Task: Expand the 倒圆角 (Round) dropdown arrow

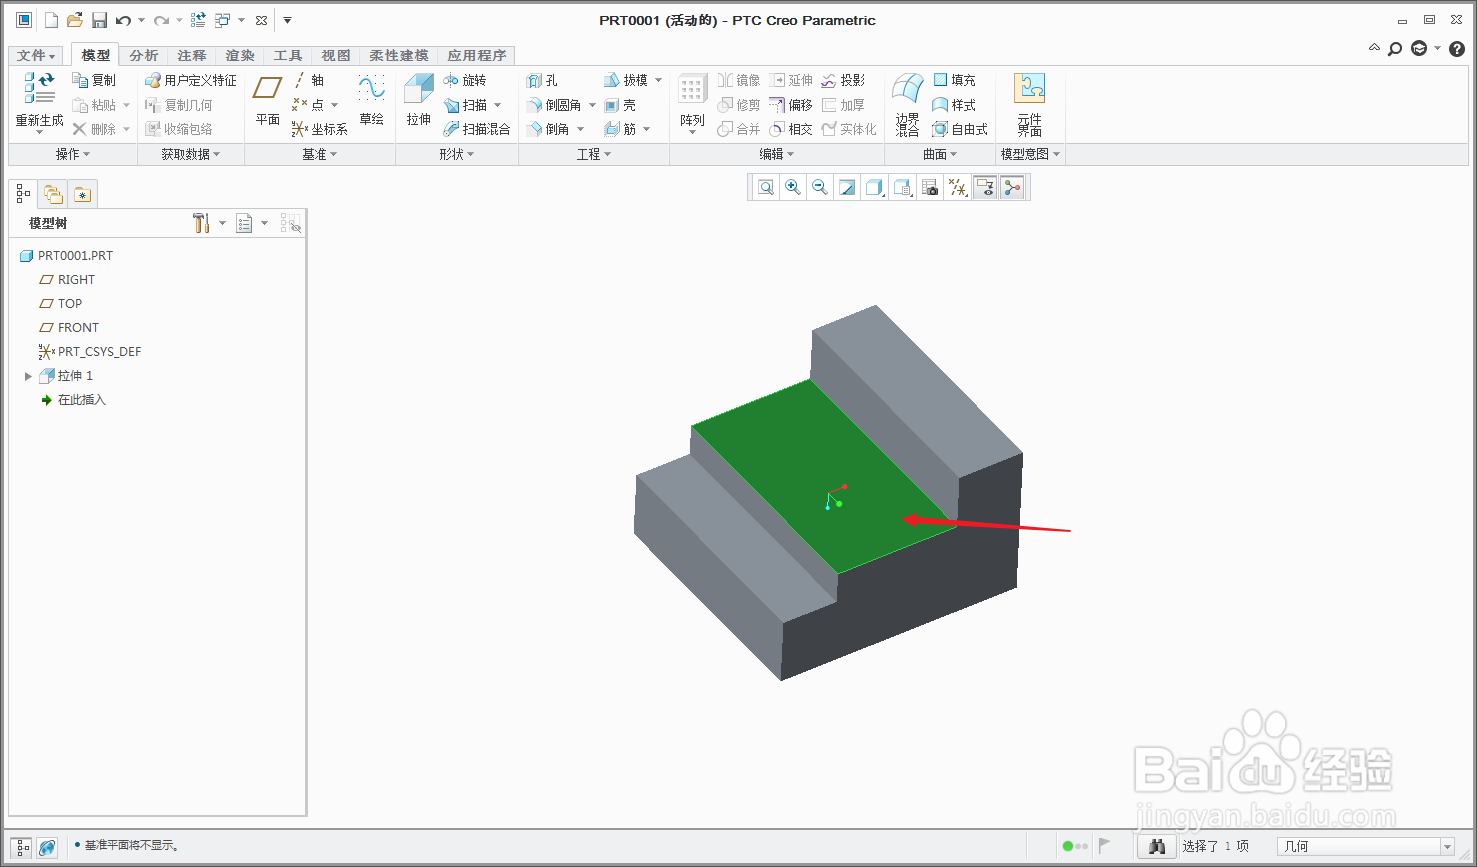Action: coord(592,105)
